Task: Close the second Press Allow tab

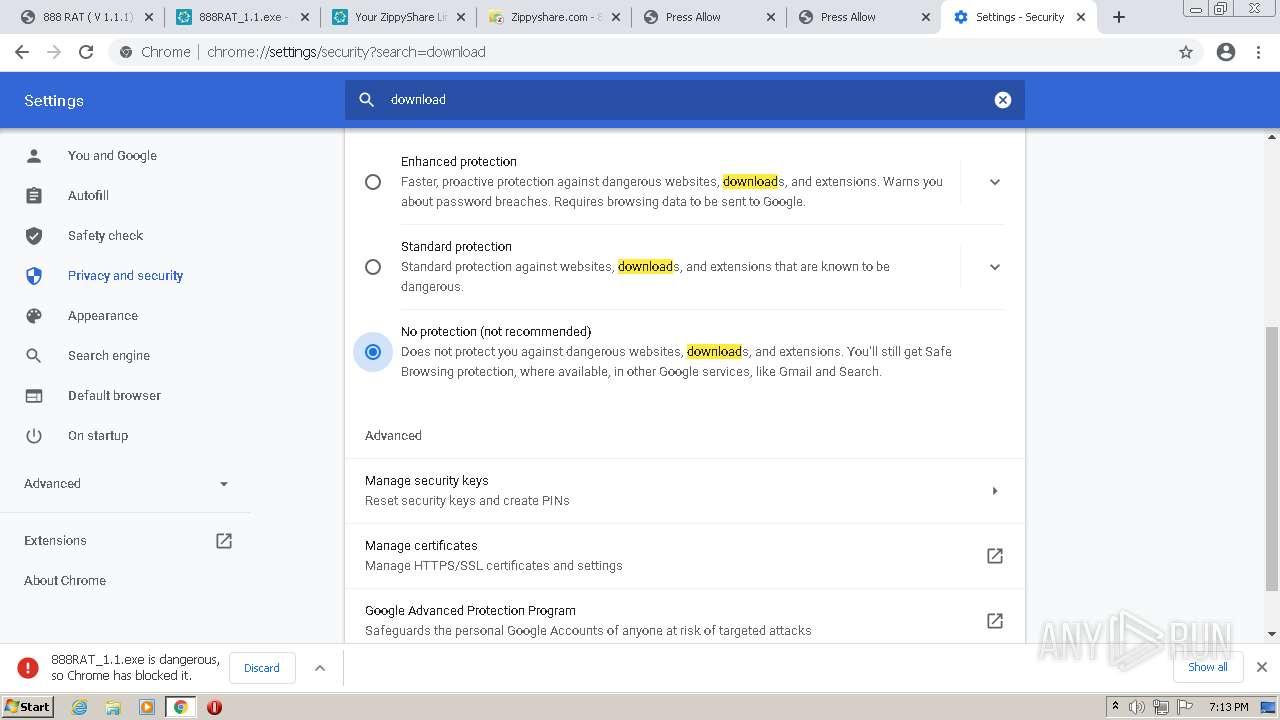Action: point(925,17)
